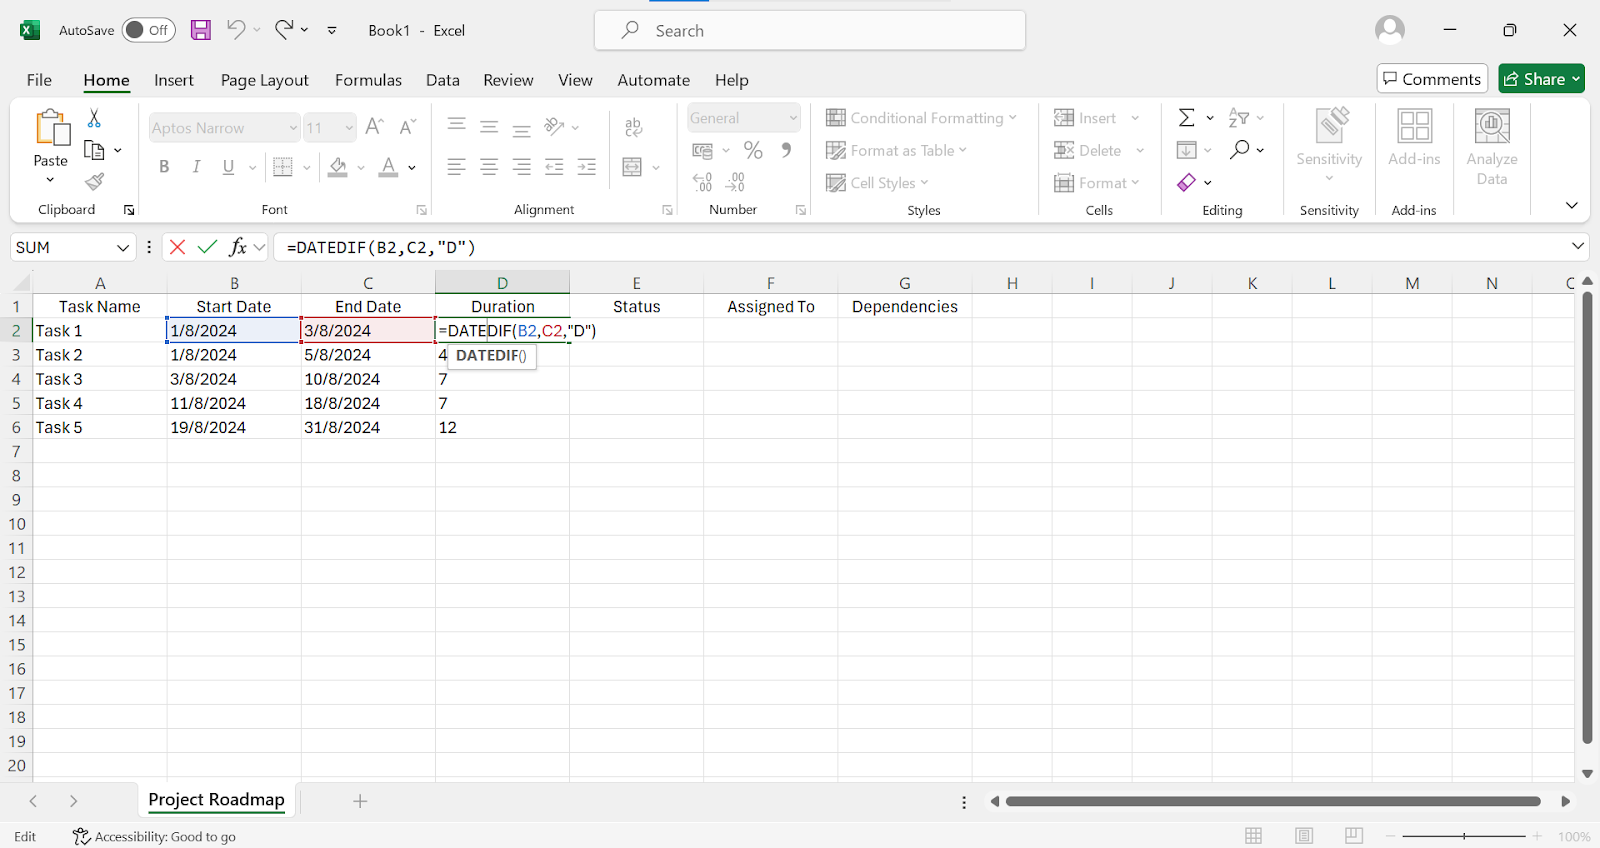Open font name dropdown Aptos Narrow
This screenshot has height=848, width=1600.
(x=293, y=128)
